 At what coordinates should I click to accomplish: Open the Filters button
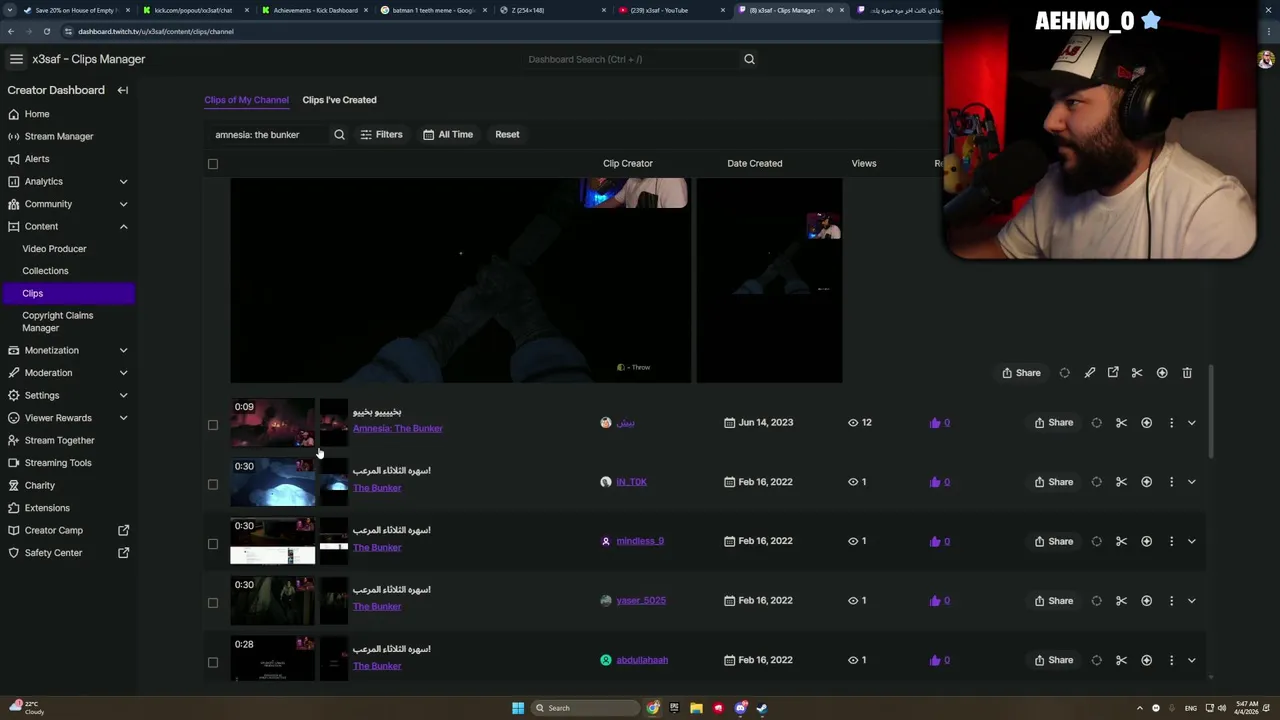[381, 134]
